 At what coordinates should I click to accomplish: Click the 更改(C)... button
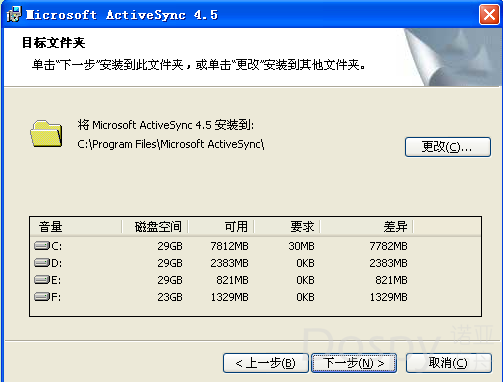pyautogui.click(x=448, y=147)
